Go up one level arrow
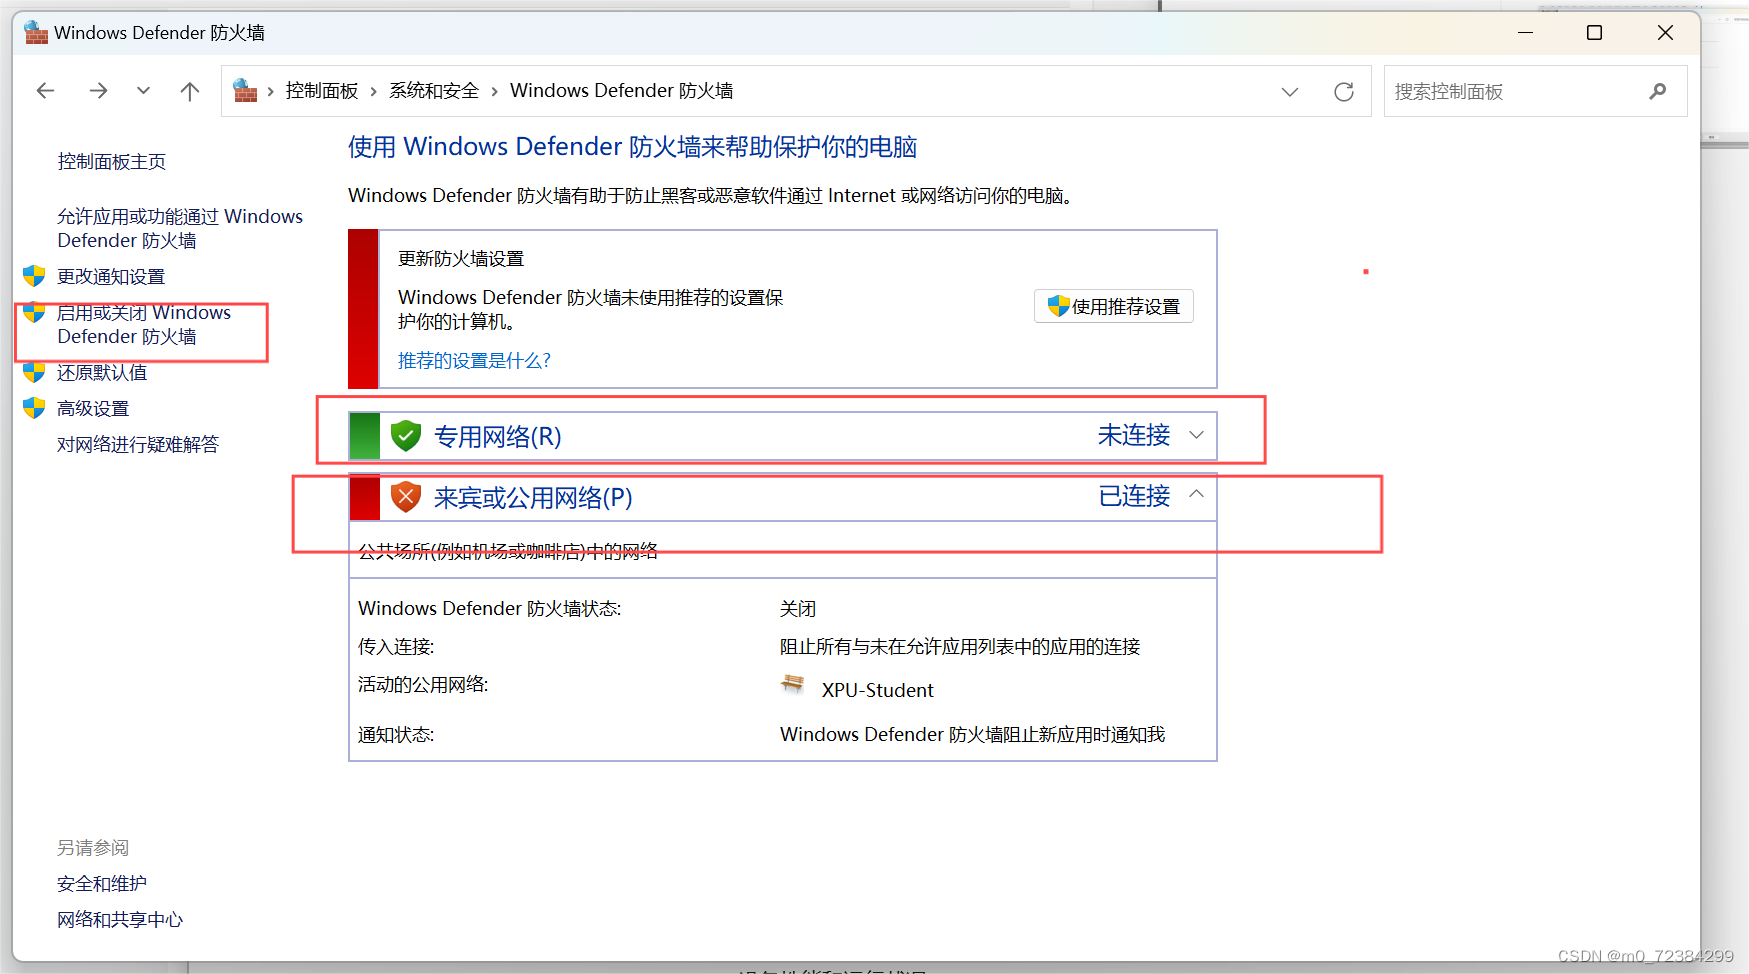Image resolution: width=1749 pixels, height=974 pixels. (x=190, y=91)
